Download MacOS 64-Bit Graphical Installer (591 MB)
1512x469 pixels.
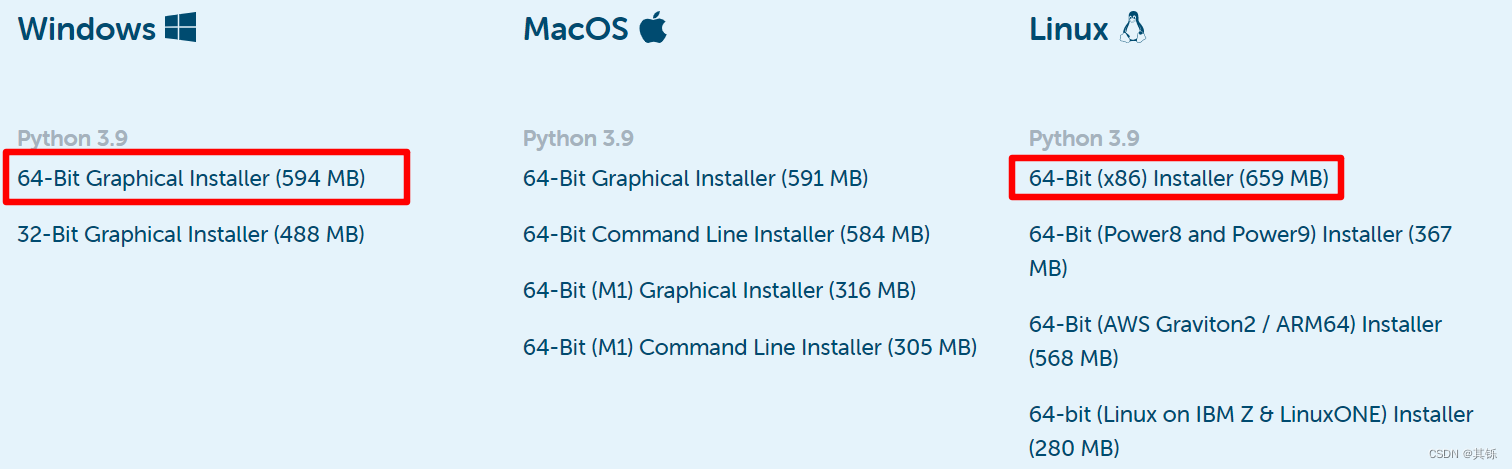(695, 179)
